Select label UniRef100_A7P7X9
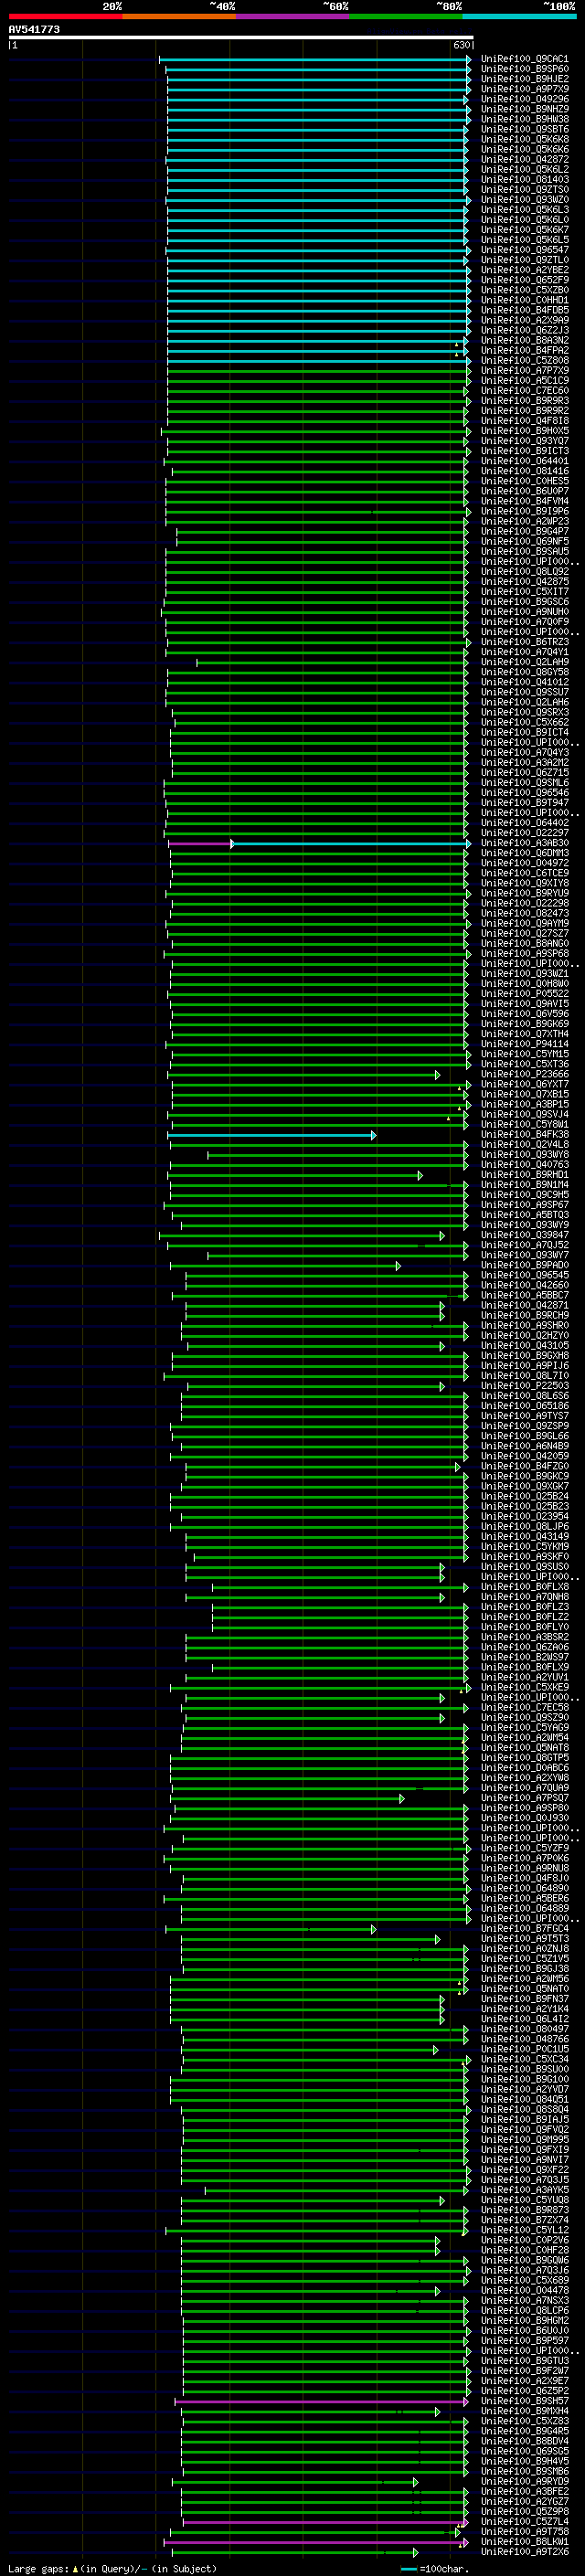The image size is (585, 2576). (524, 370)
